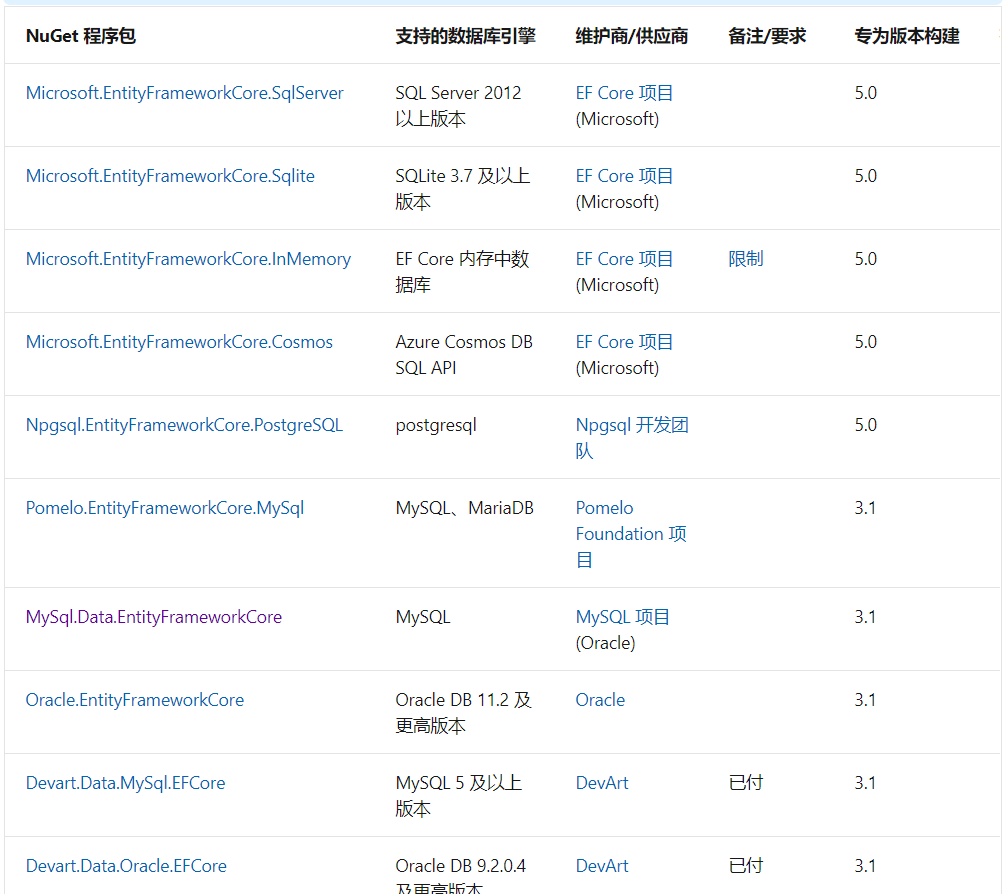Open Pomelo.EntityFrameworkCore.MySql link
1004x894 pixels.
tap(165, 508)
